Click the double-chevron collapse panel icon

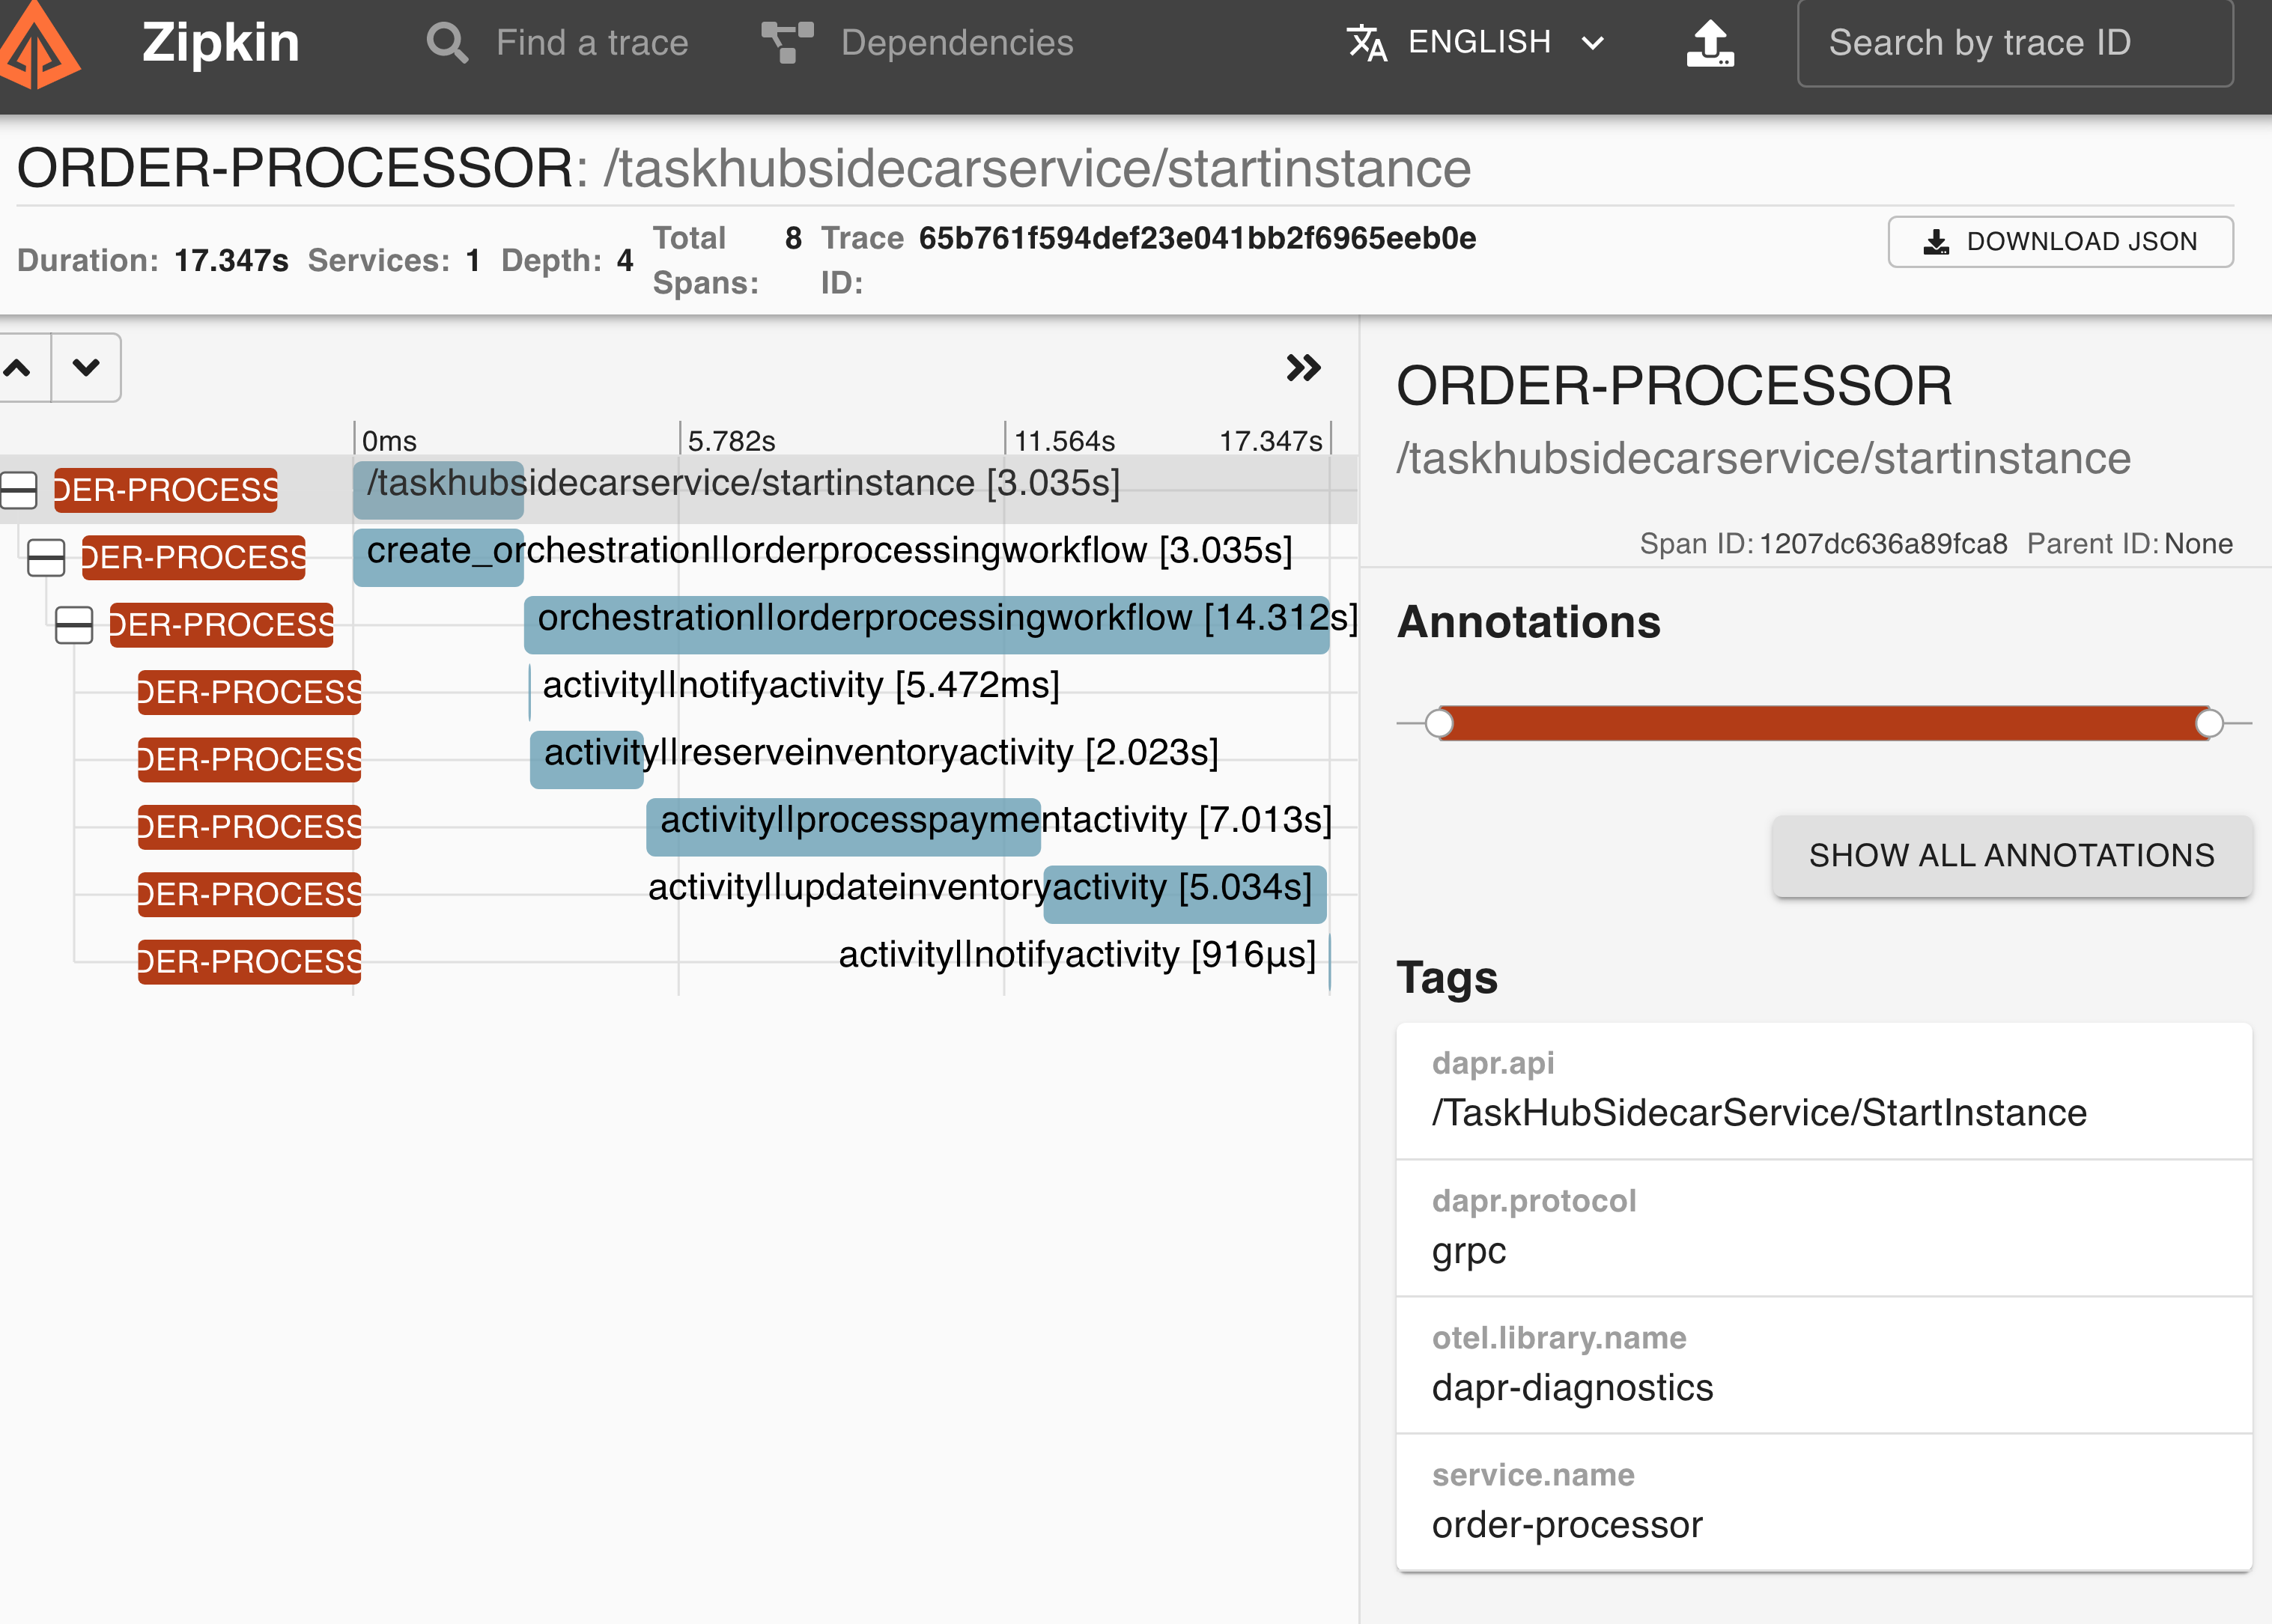[1302, 368]
